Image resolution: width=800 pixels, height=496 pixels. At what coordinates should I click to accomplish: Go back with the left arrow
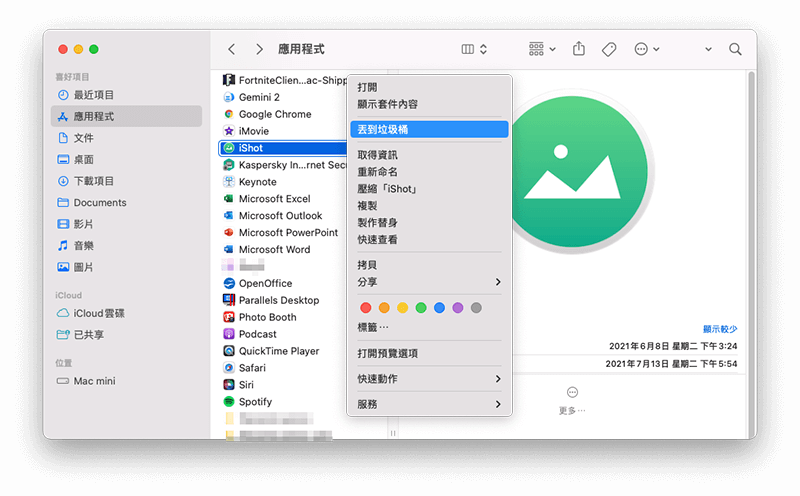click(x=232, y=49)
